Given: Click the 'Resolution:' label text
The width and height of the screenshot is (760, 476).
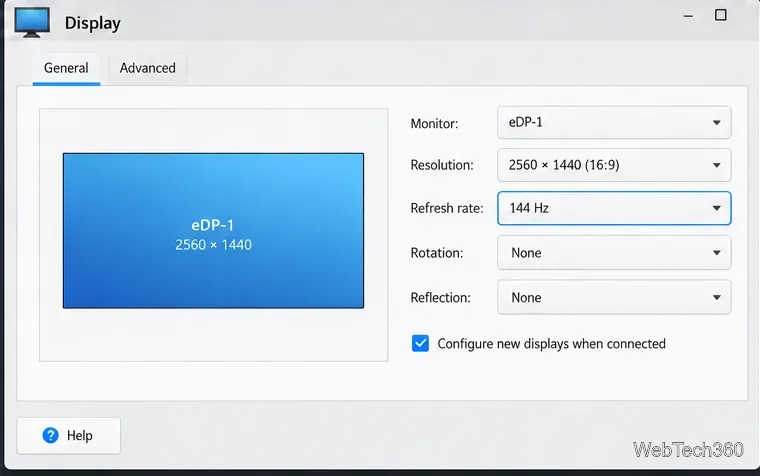Looking at the screenshot, I should pos(442,165).
